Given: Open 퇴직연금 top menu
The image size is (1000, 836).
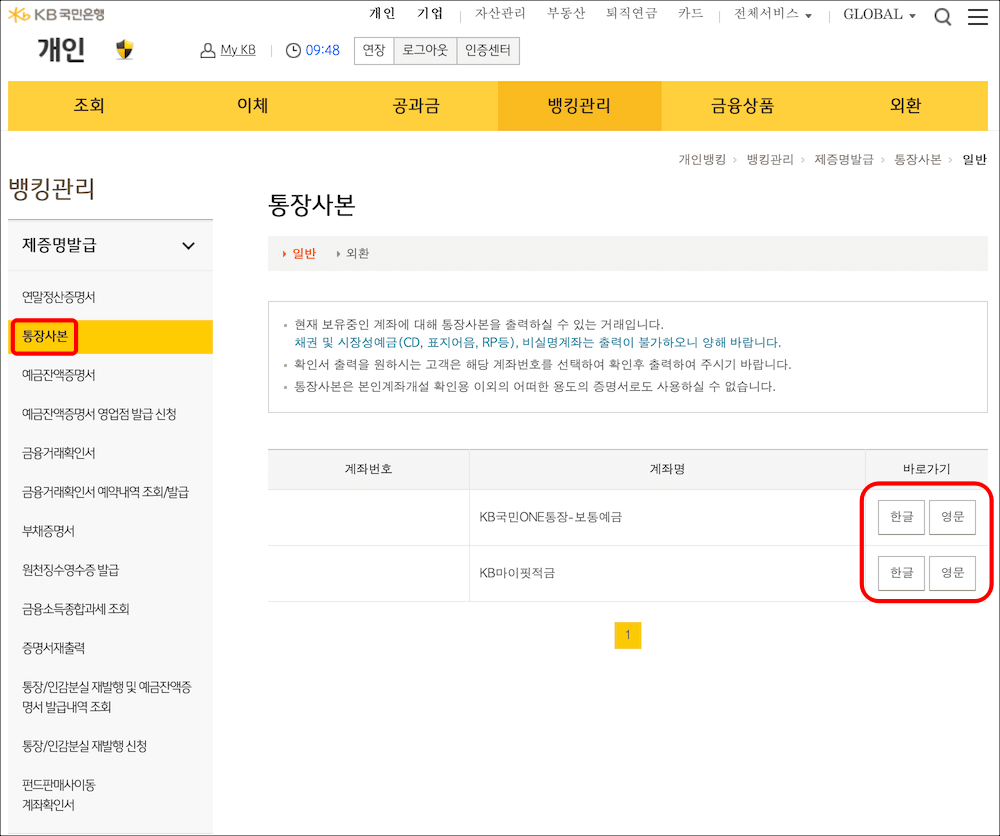Looking at the screenshot, I should (631, 13).
